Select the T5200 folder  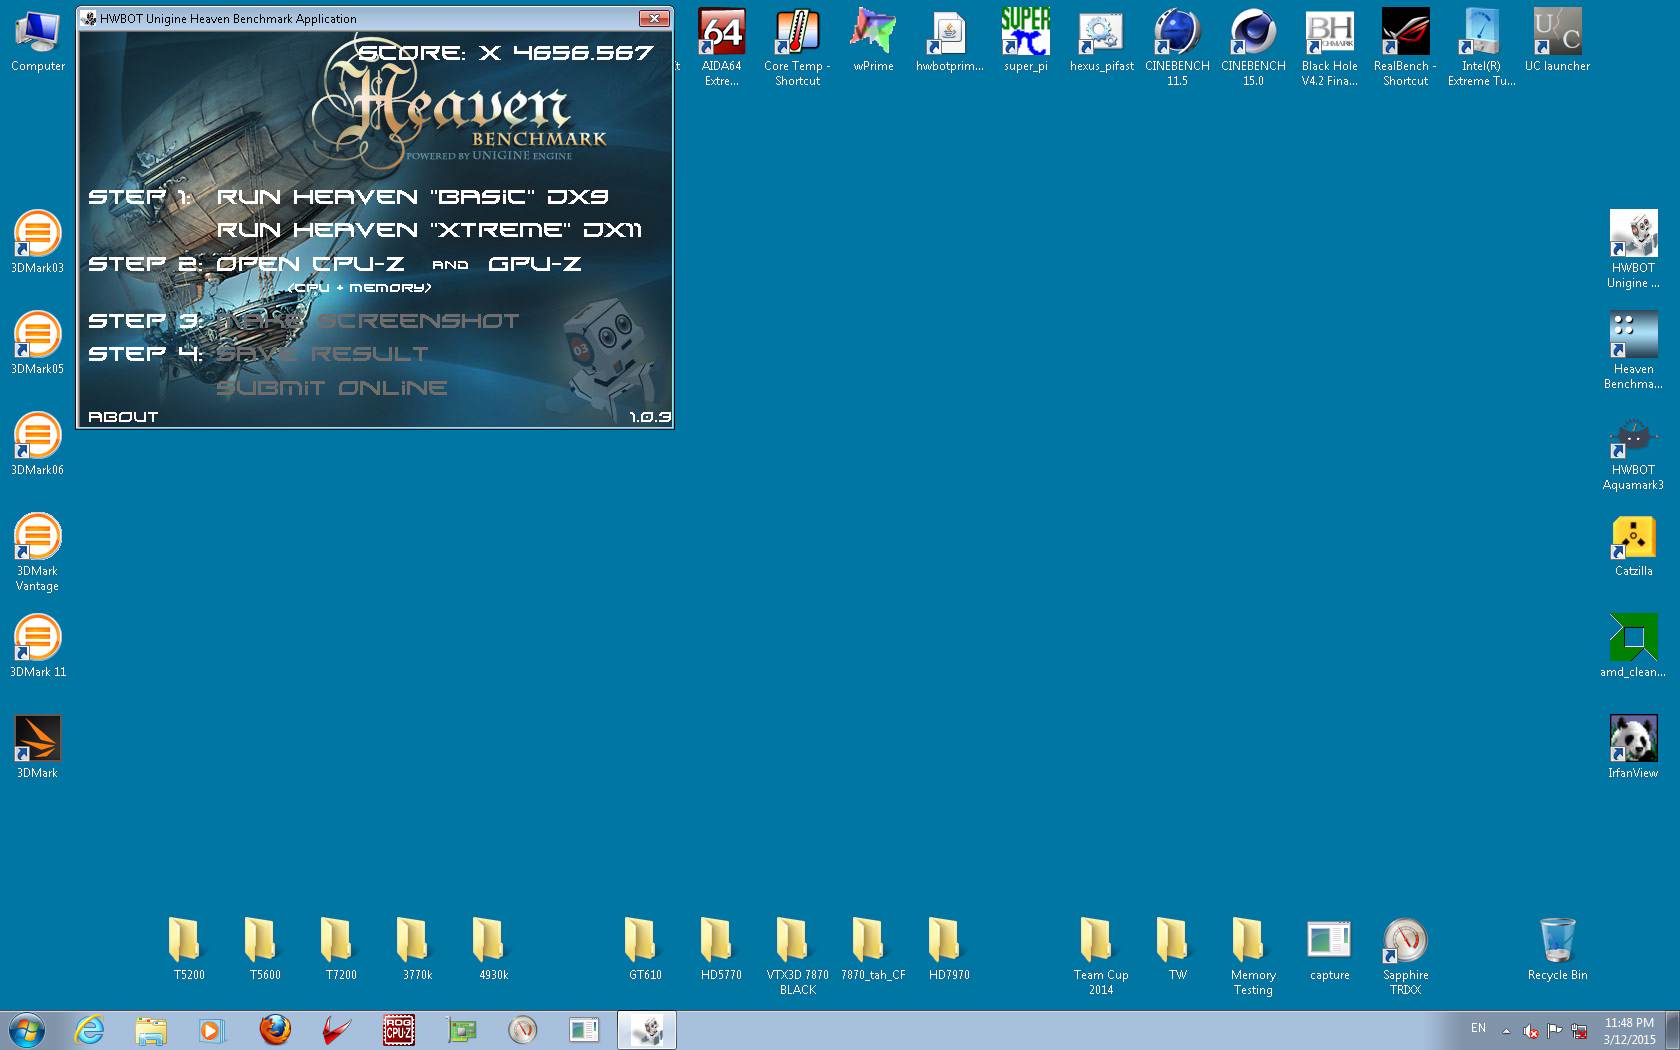pyautogui.click(x=189, y=948)
